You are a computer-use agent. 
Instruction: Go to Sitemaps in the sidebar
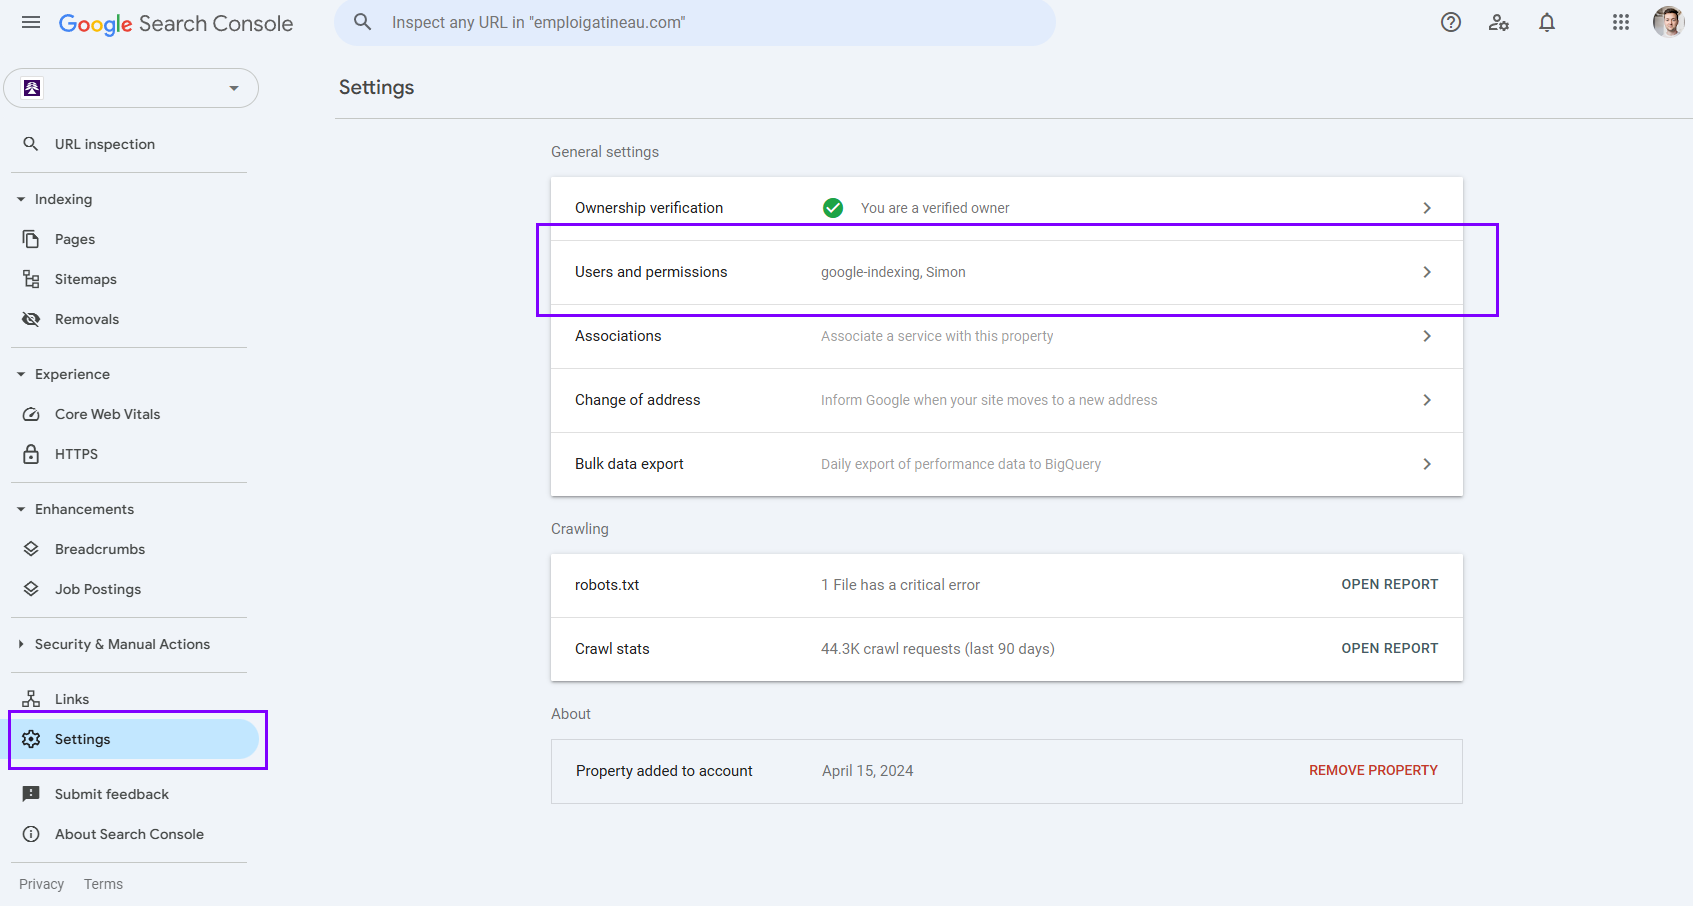[x=85, y=279]
